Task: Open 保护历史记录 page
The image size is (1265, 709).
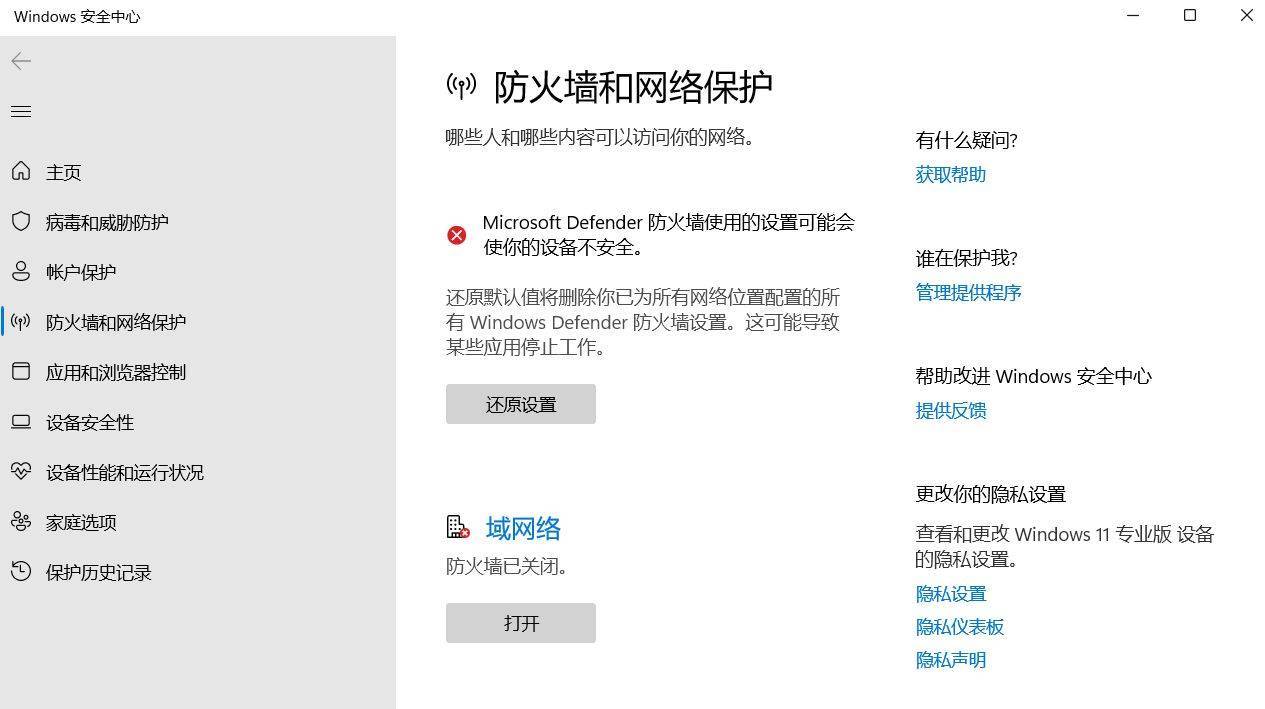Action: tap(99, 572)
